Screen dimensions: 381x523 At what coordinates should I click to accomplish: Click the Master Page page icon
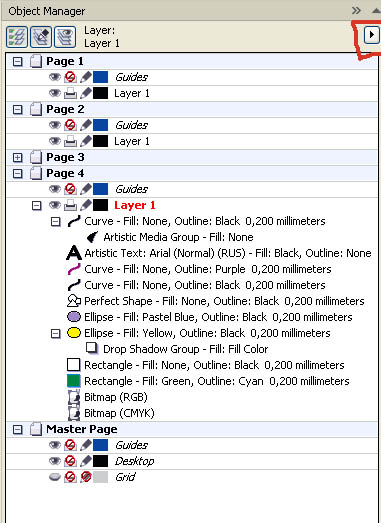(36, 429)
